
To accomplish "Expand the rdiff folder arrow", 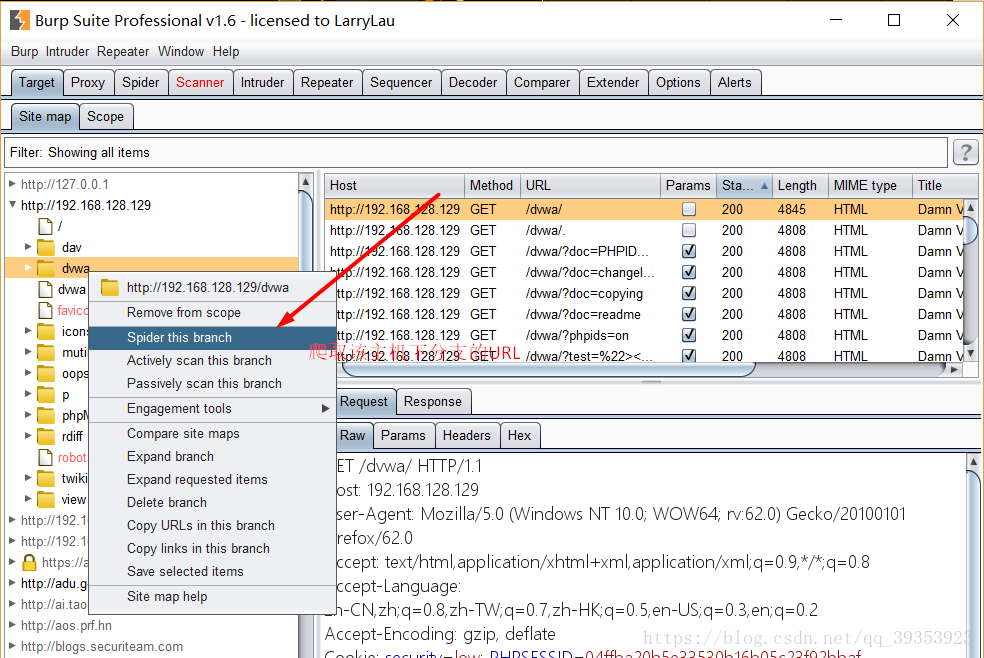I will (28, 435).
